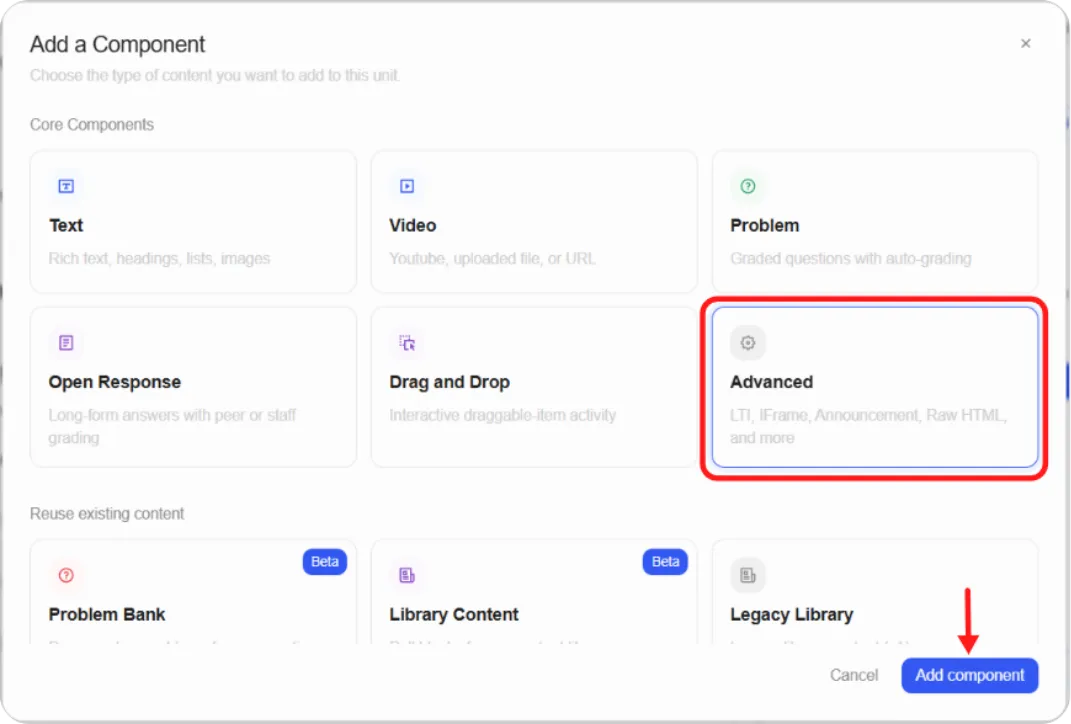
Task: Click the Add component button
Action: click(969, 675)
